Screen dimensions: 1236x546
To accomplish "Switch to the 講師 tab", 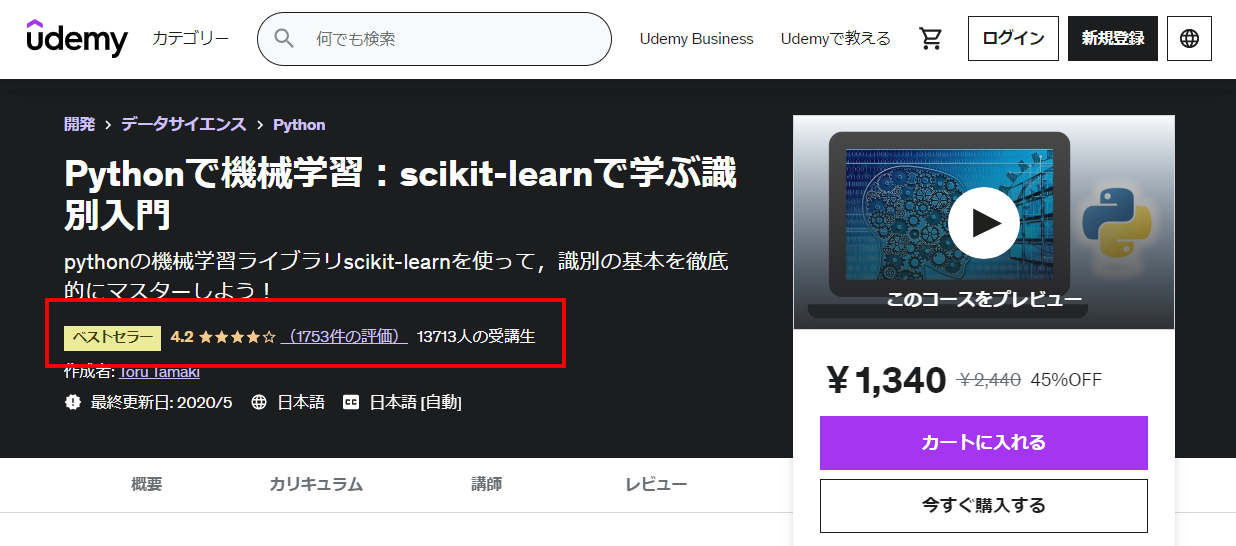I will coord(487,485).
